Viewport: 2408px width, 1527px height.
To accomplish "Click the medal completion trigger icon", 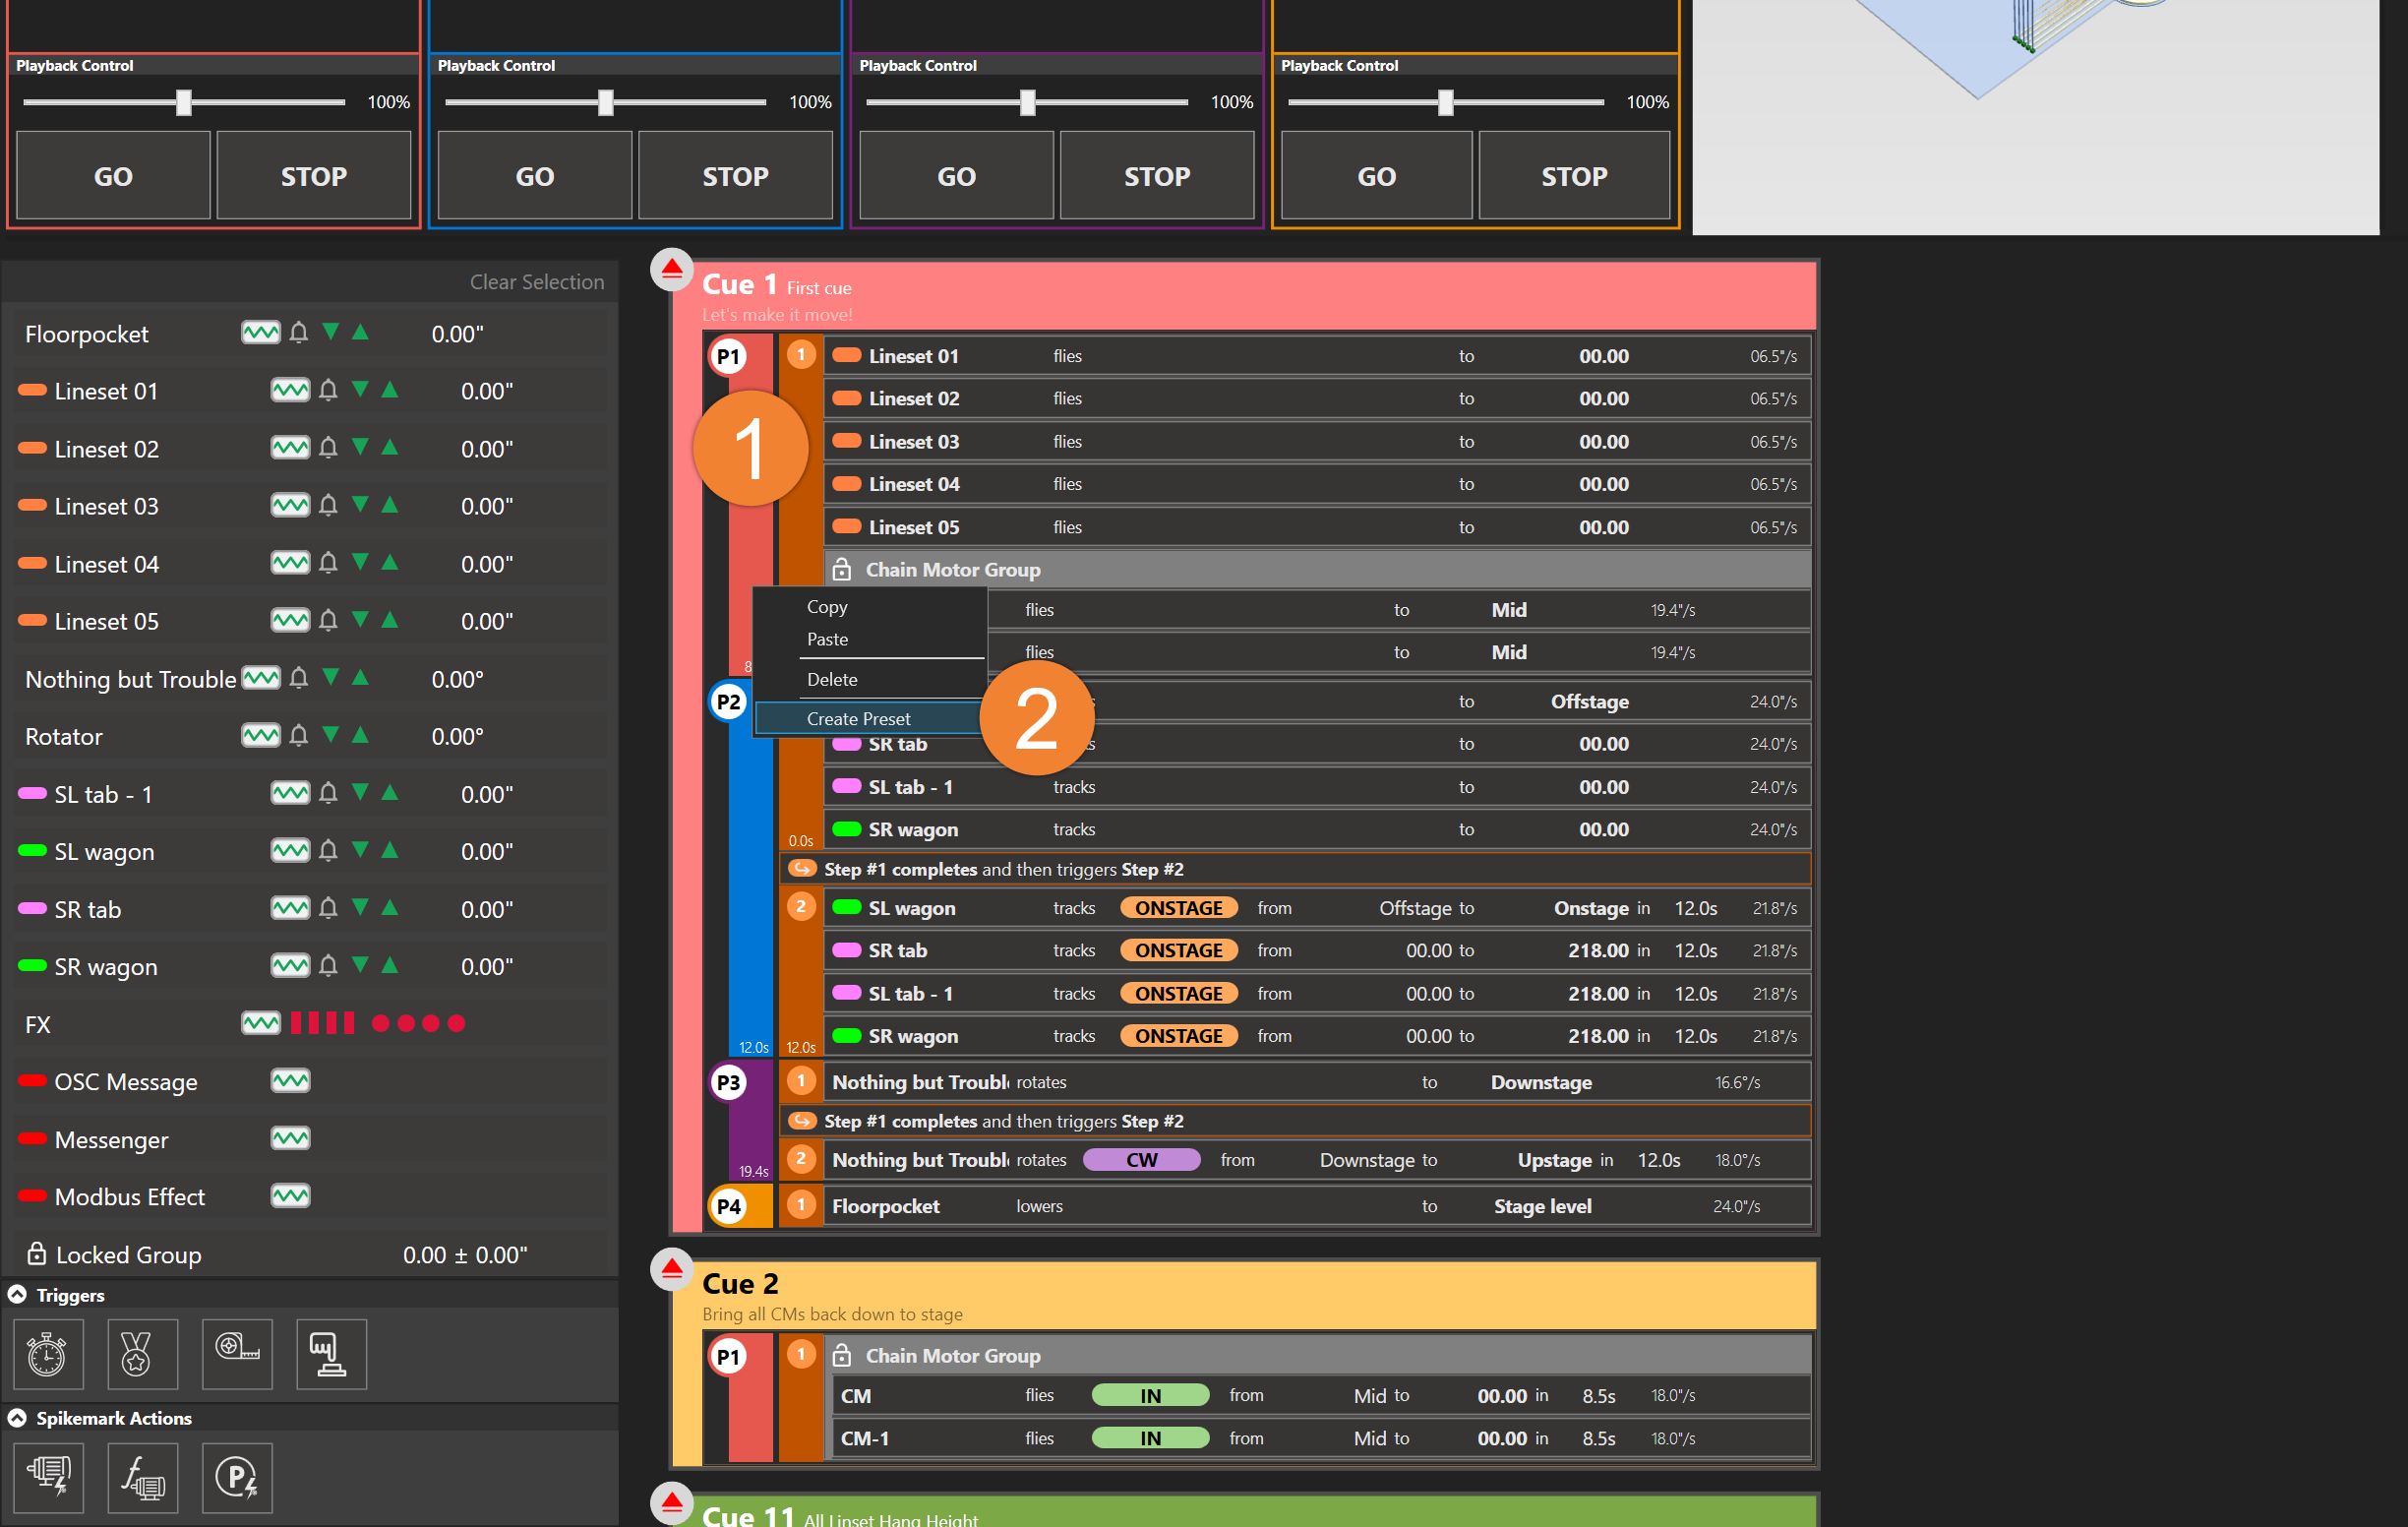I will (x=142, y=1354).
